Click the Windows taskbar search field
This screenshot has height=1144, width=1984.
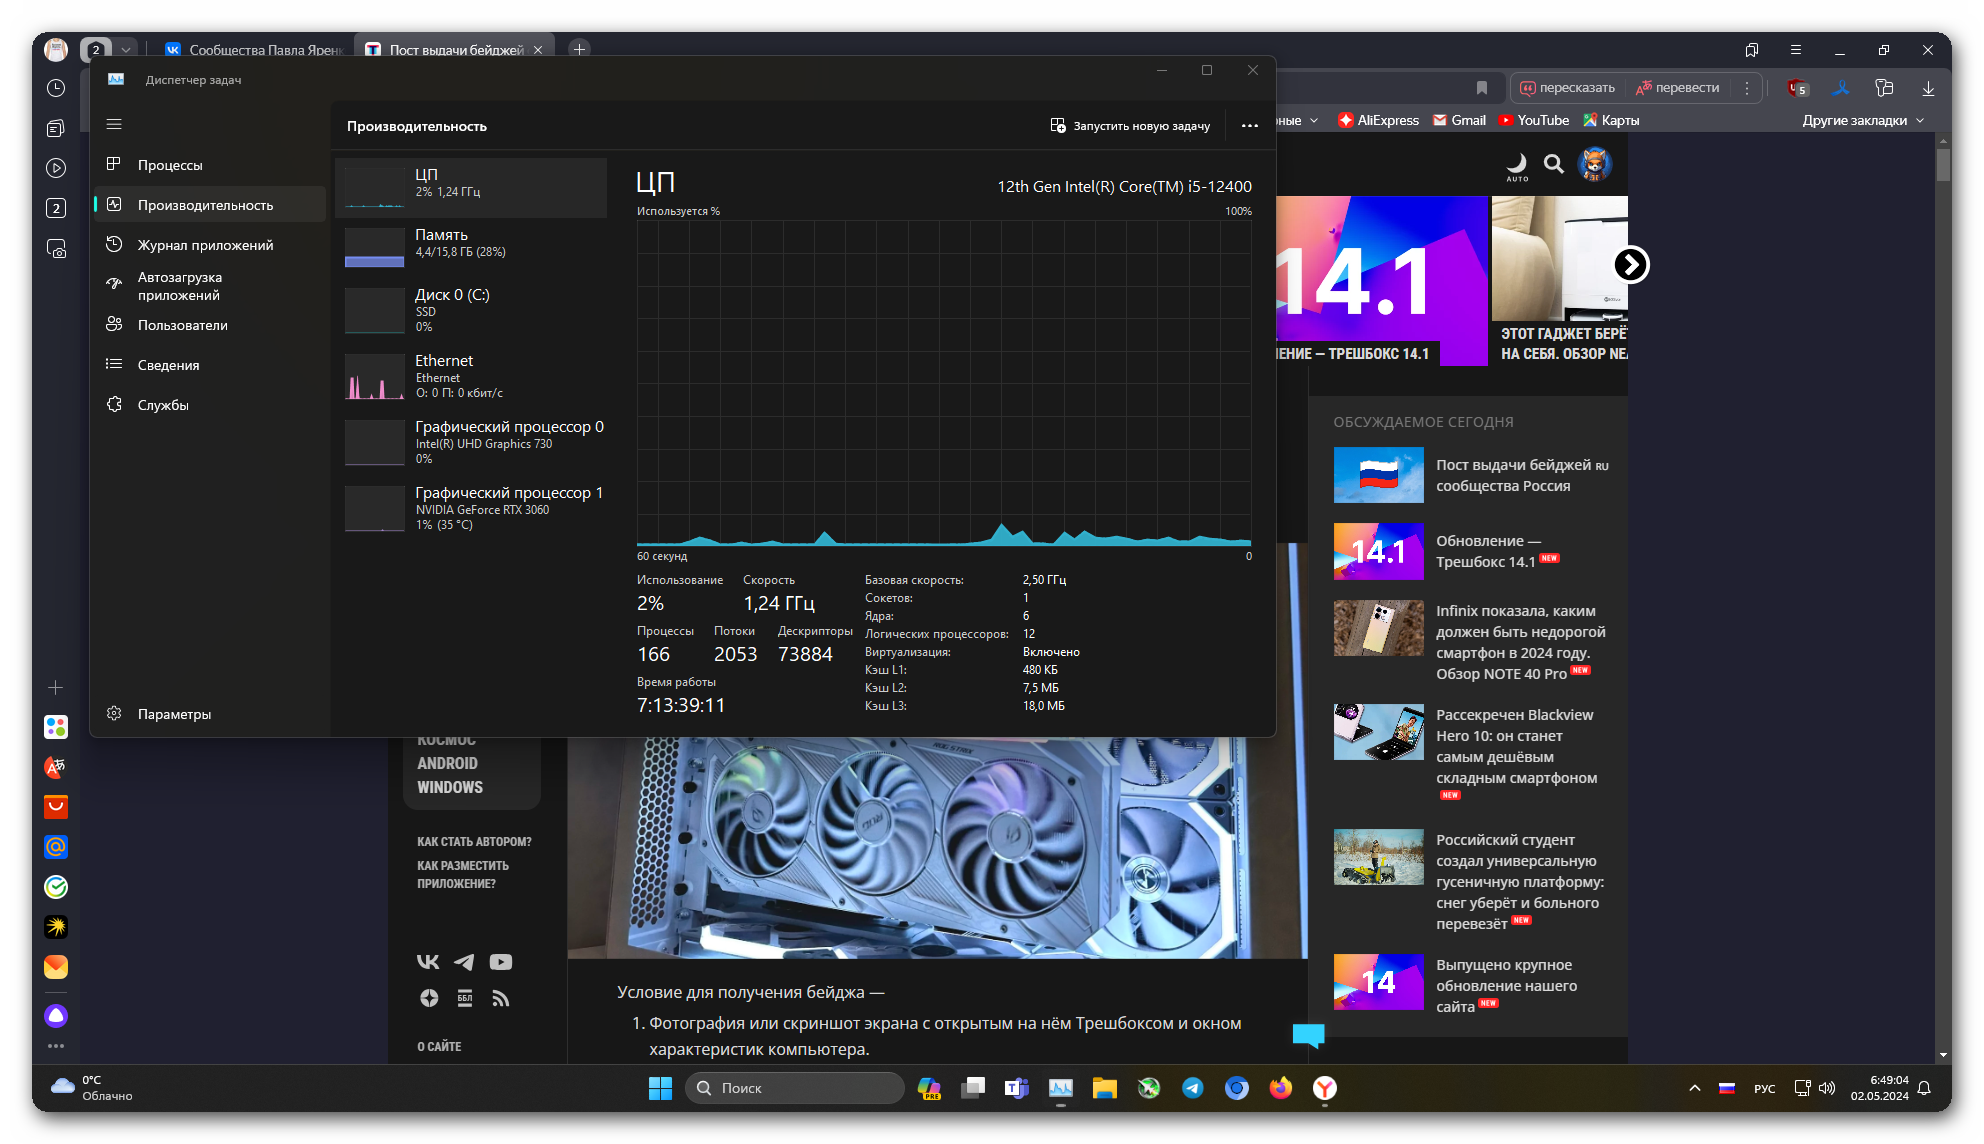[795, 1088]
